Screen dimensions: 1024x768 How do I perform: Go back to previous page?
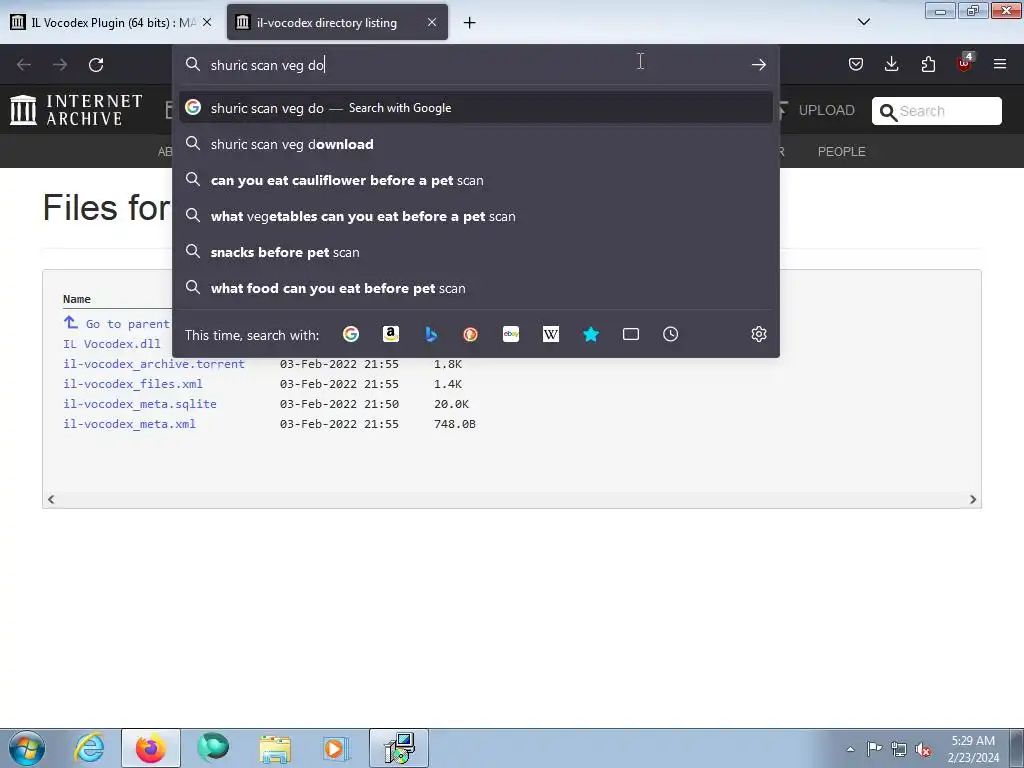click(24, 65)
